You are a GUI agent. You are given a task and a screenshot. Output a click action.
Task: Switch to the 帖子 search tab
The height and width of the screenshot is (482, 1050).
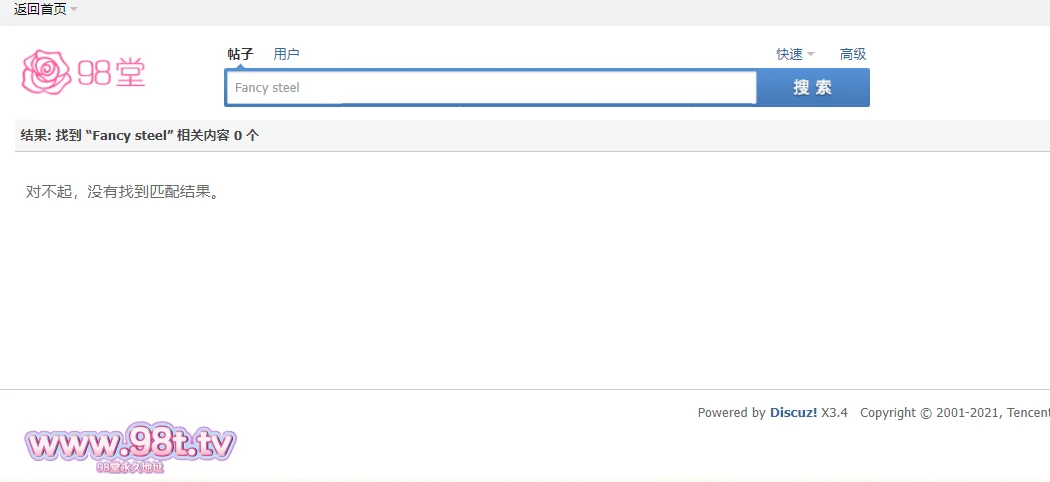pos(240,54)
